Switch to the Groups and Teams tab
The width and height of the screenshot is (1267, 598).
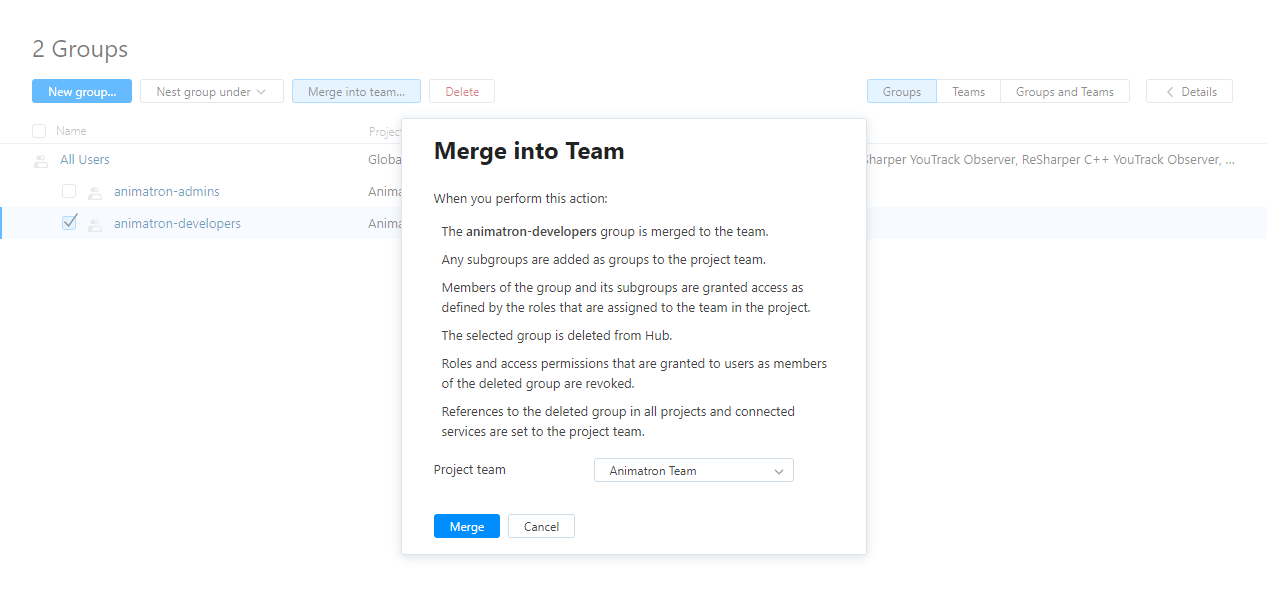(1064, 91)
